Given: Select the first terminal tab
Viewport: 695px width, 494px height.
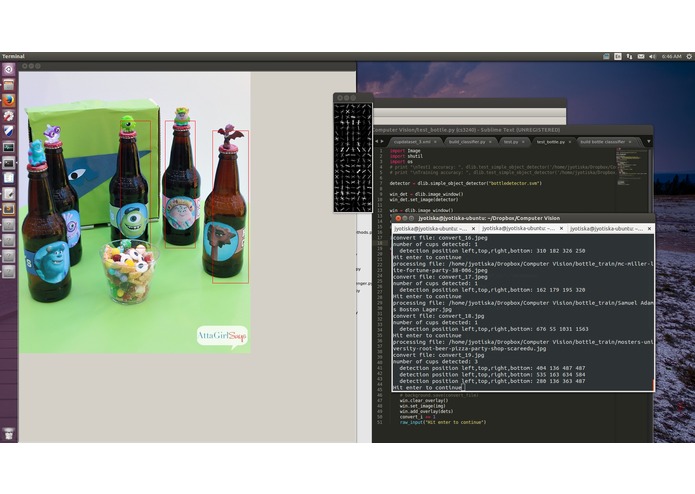Looking at the screenshot, I should click(x=435, y=229).
